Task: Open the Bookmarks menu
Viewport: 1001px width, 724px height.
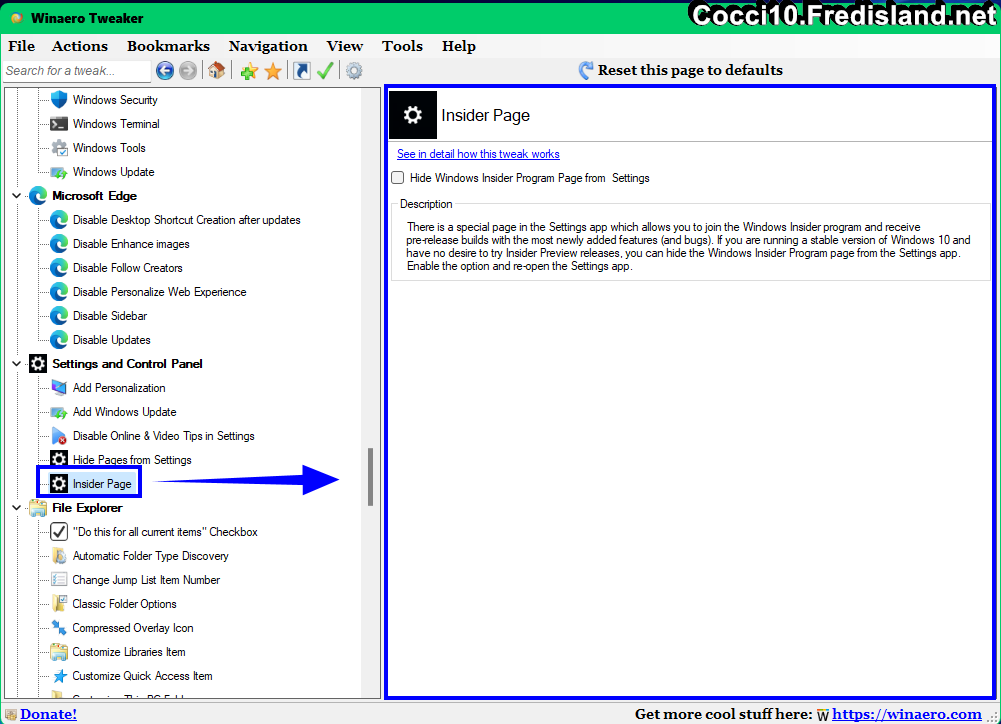Action: tap(169, 46)
